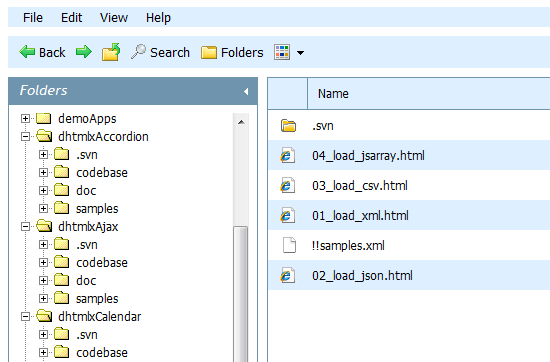Open the File menu
The width and height of the screenshot is (550, 362).
[x=33, y=18]
